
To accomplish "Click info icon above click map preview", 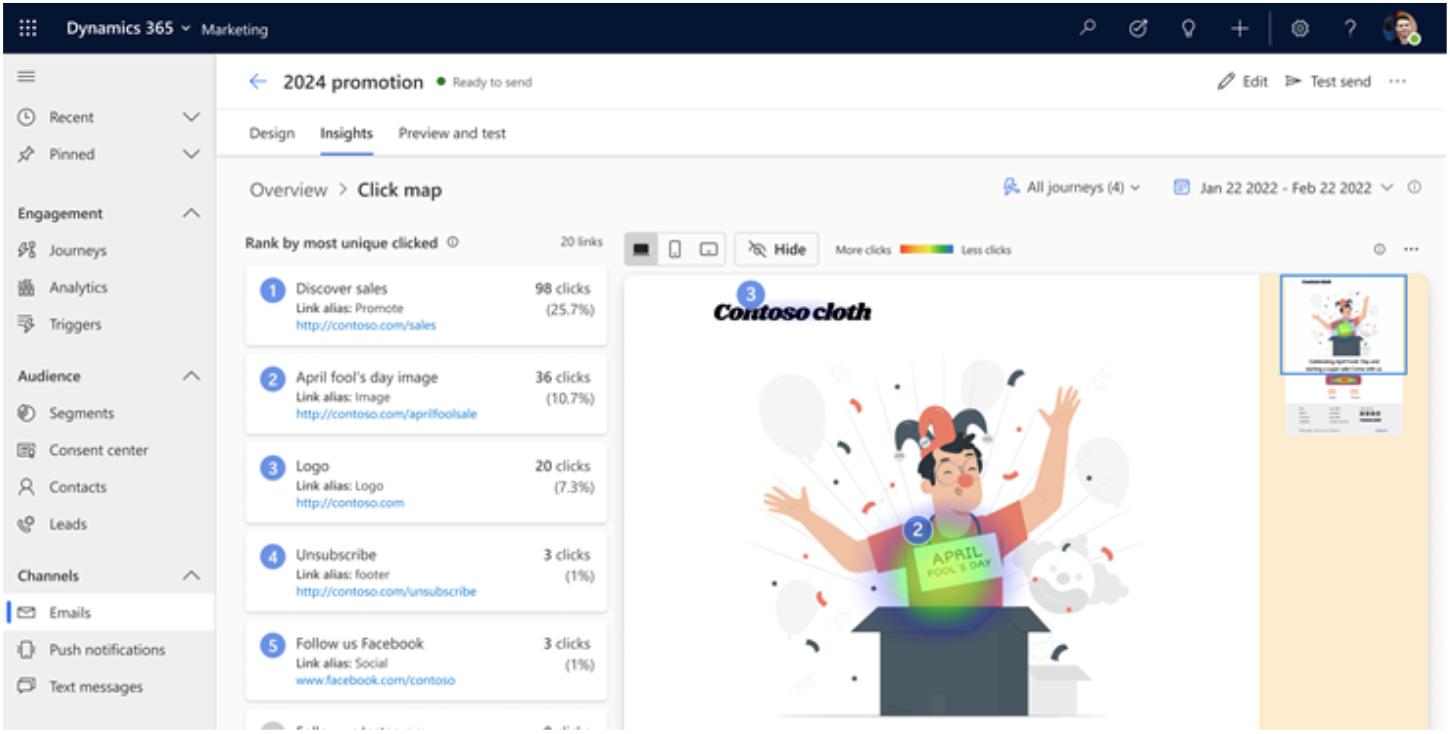I will pos(1380,249).
